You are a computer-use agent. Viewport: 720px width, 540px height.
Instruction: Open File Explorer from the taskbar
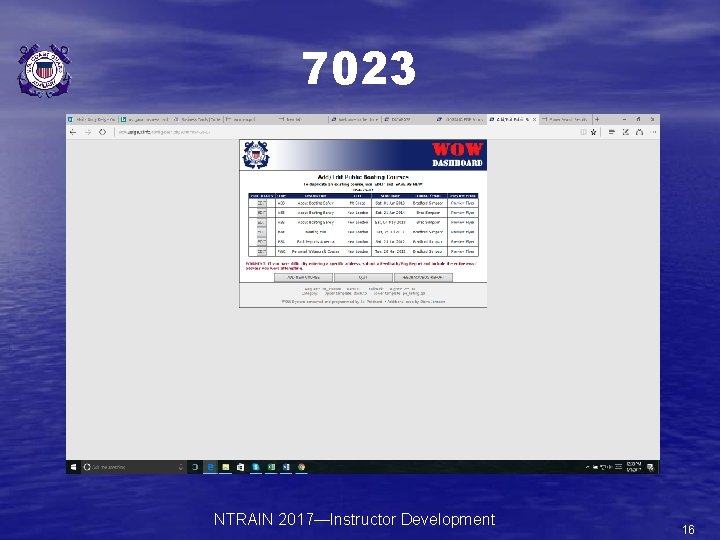tap(225, 467)
